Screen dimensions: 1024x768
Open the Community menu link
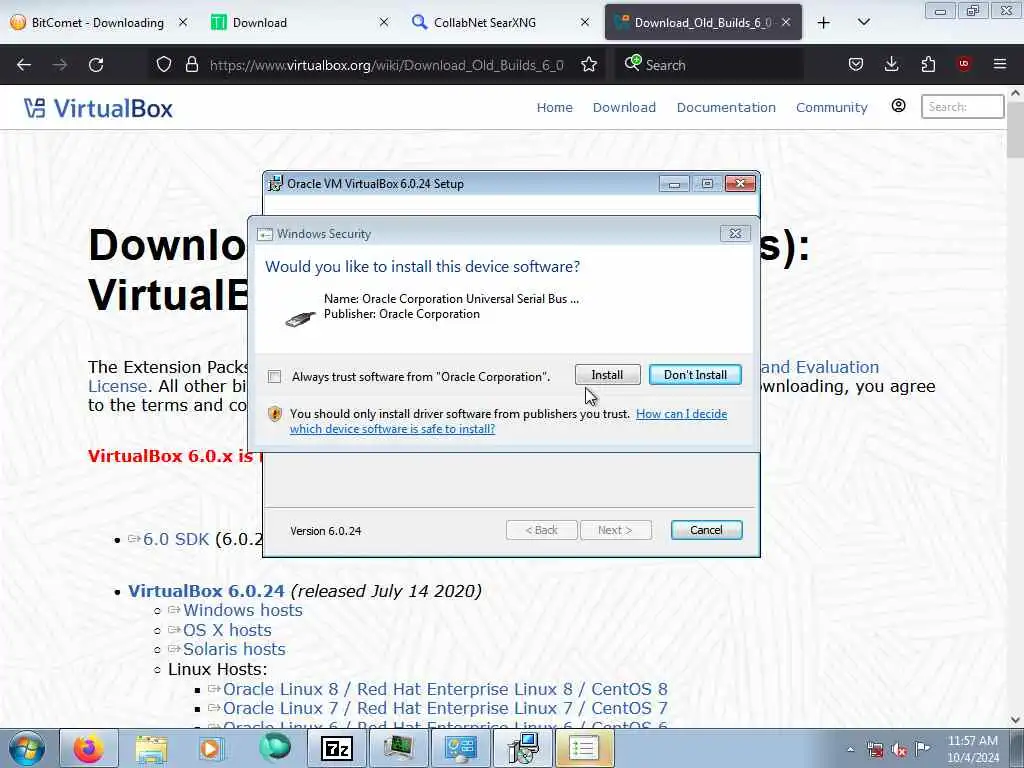click(831, 107)
